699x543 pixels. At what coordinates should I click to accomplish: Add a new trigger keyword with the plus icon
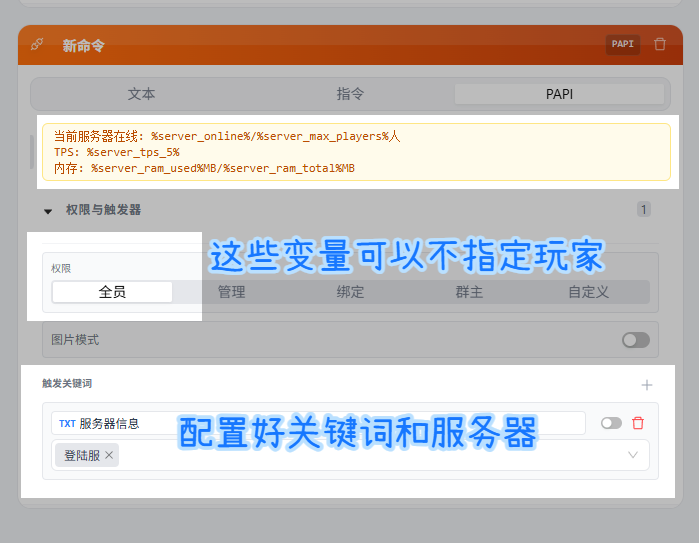pyautogui.click(x=646, y=385)
